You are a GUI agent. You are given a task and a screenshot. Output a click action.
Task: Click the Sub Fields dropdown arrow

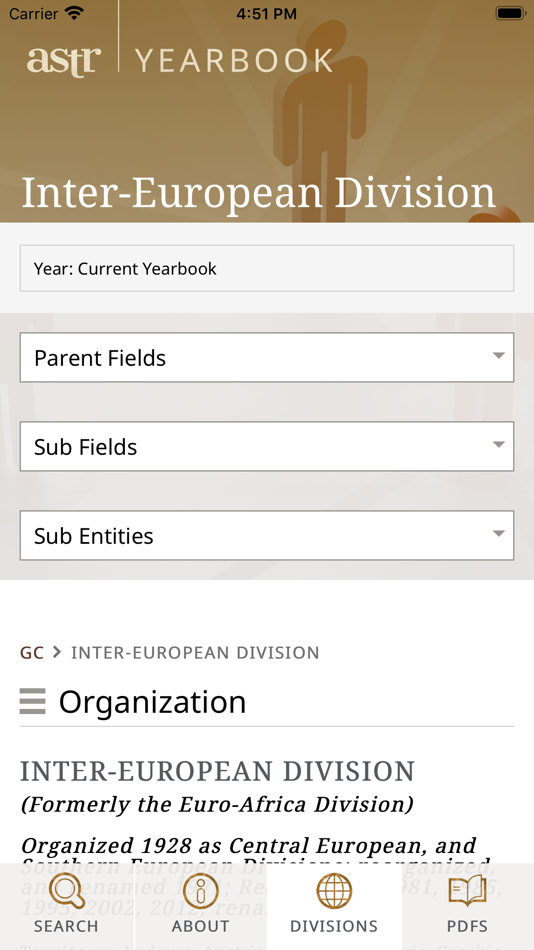point(498,445)
